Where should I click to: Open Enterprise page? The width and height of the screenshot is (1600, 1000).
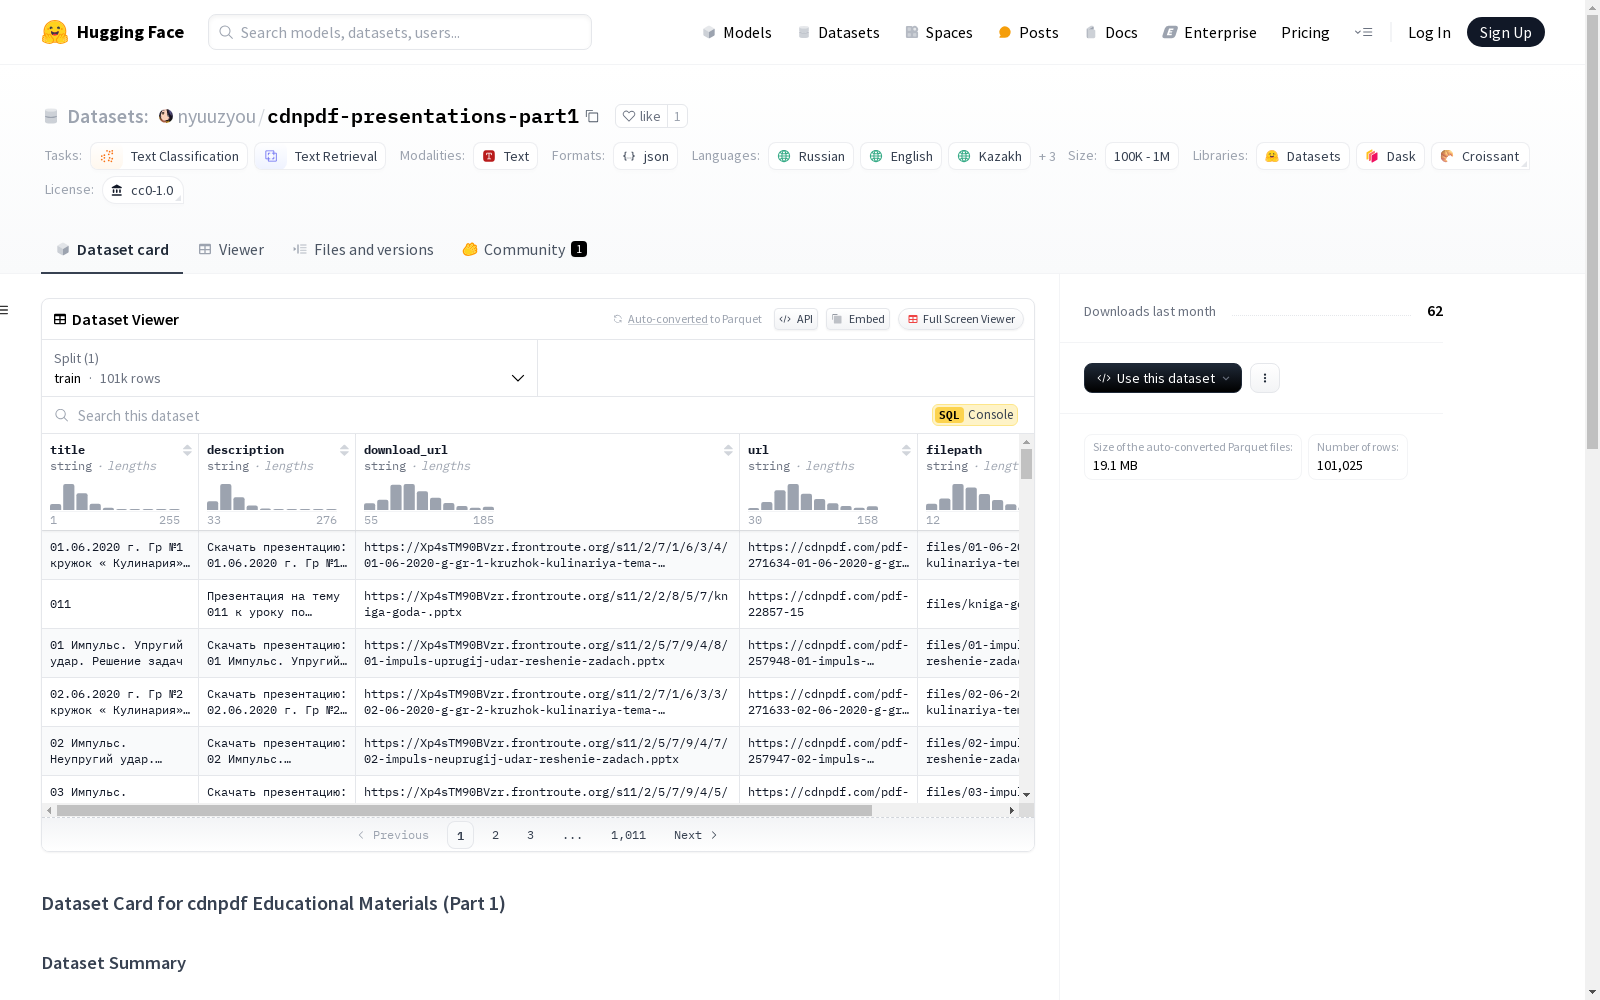pos(1209,32)
